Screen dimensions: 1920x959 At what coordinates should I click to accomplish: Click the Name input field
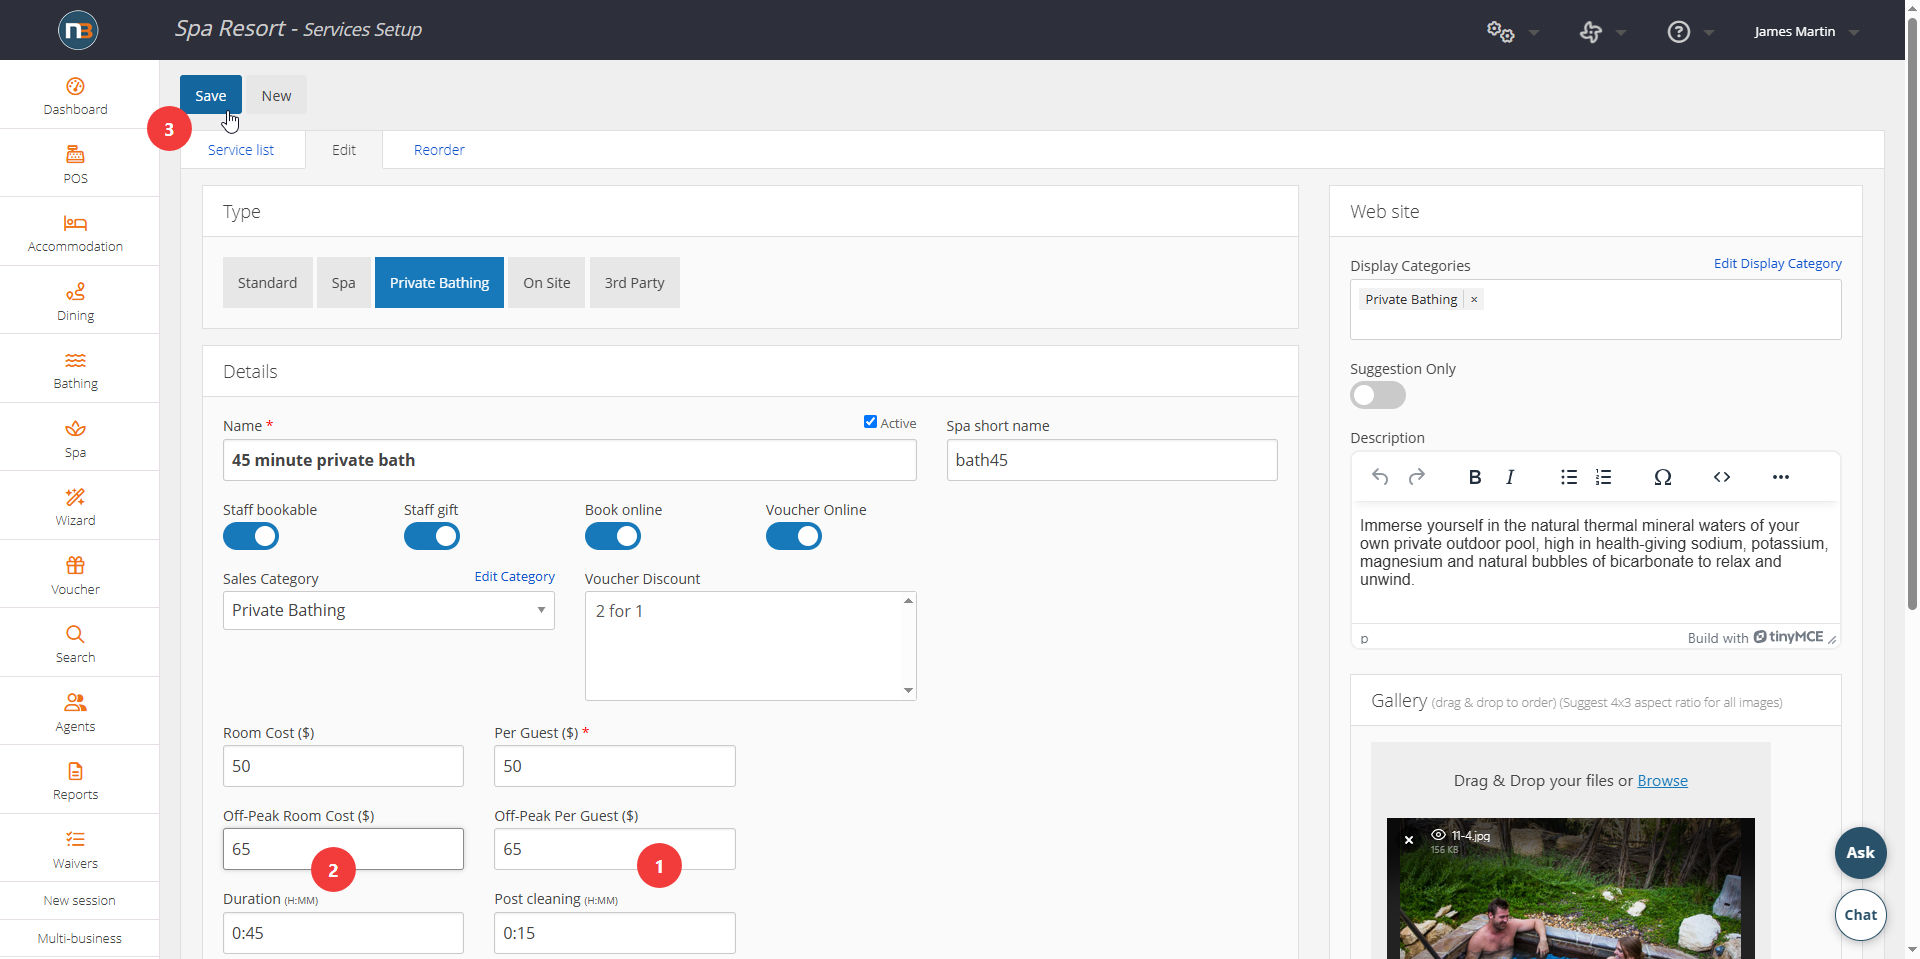point(570,460)
